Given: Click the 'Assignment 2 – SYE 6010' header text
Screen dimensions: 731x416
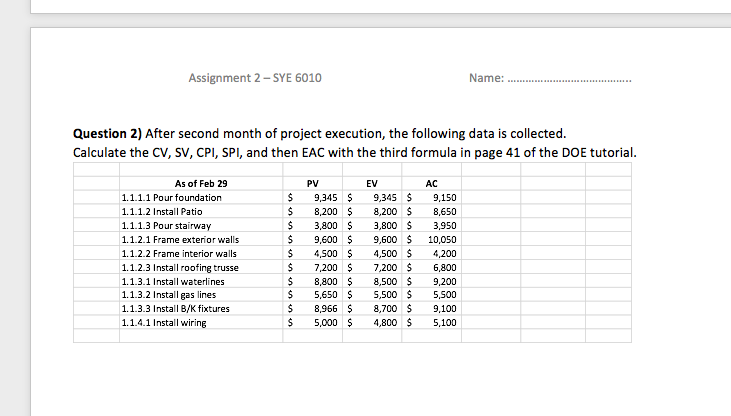Looking at the screenshot, I should 255,78.
